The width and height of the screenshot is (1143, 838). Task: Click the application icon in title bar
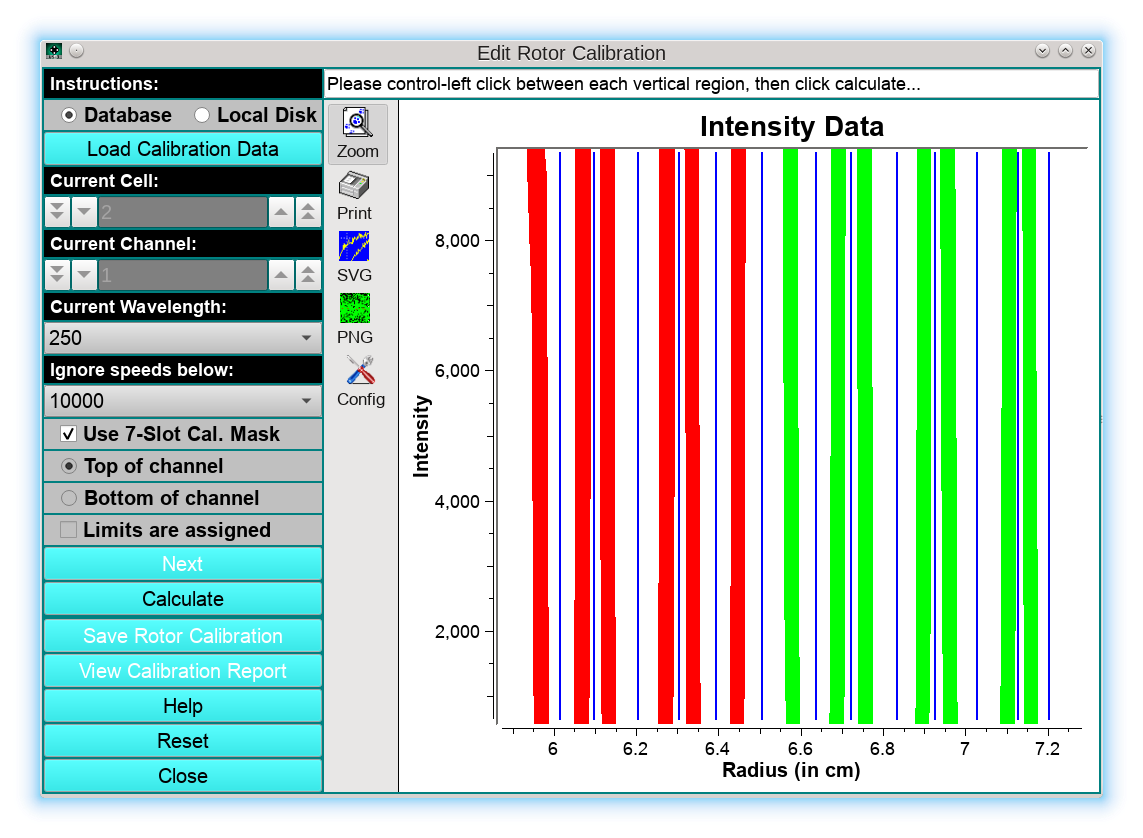coord(54,51)
